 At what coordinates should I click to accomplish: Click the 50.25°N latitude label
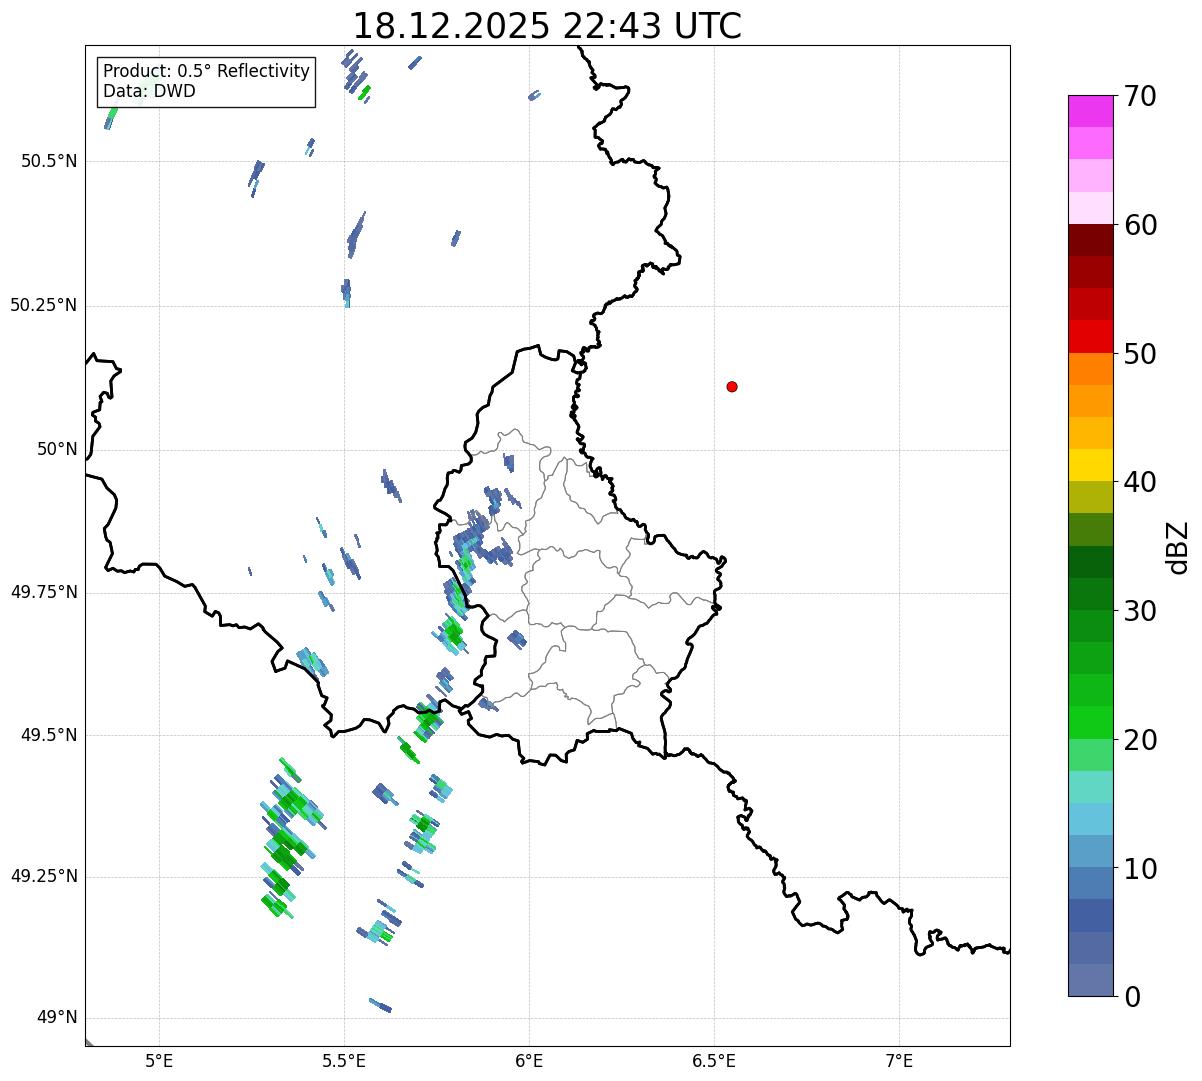click(43, 305)
